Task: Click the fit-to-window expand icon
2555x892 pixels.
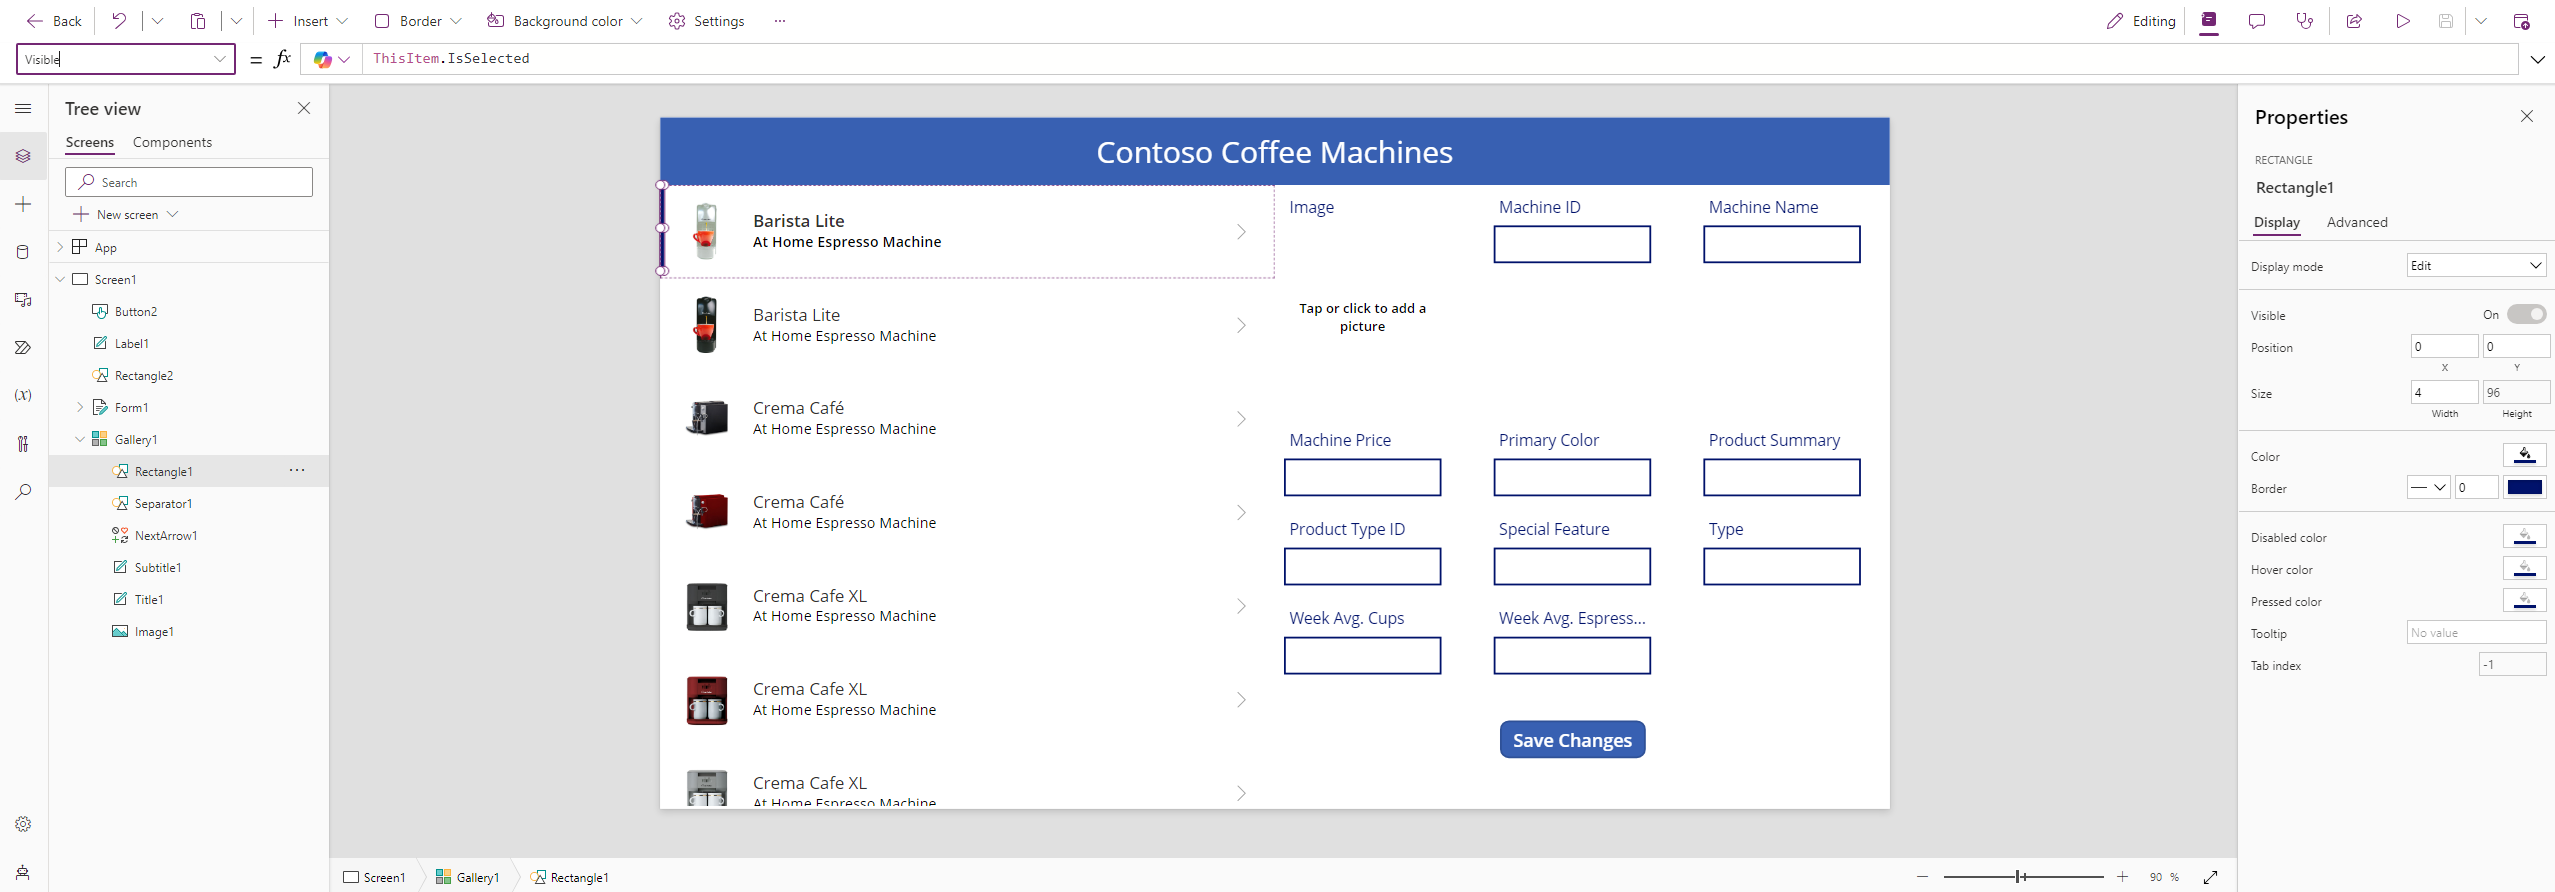Action: 2211,877
